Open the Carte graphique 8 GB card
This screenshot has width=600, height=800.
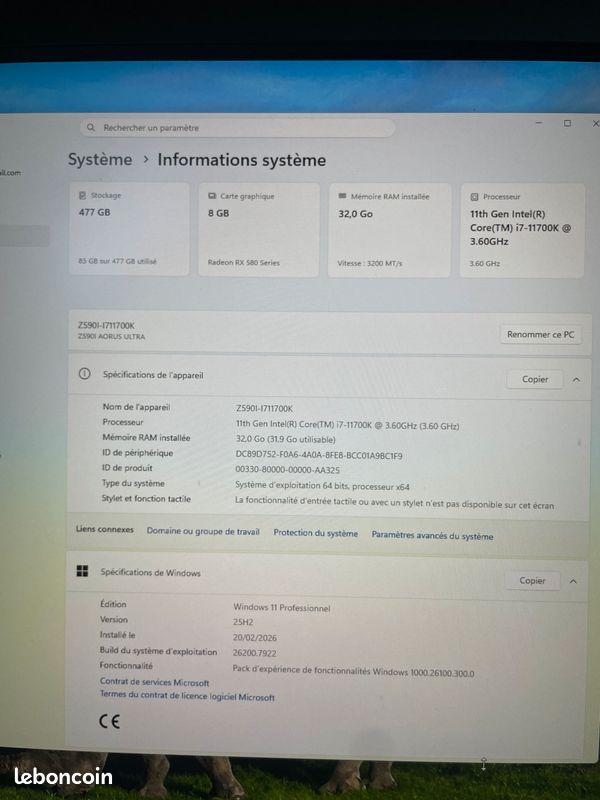click(x=259, y=230)
